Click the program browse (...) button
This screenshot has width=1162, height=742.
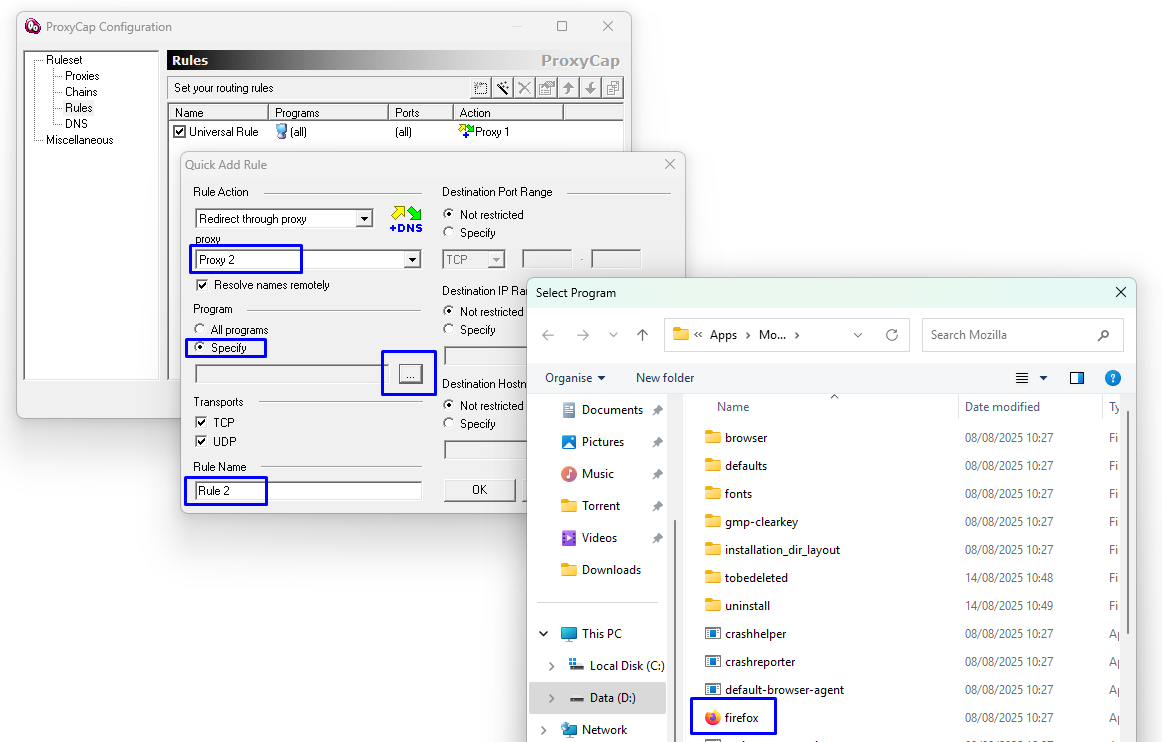[x=410, y=374]
